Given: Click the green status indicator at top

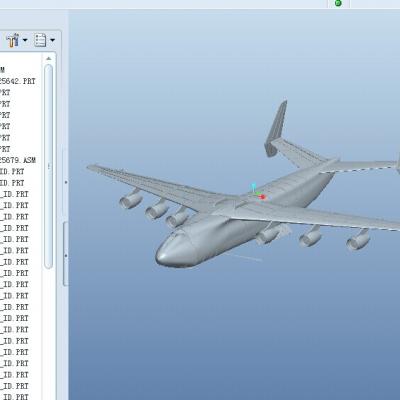Looking at the screenshot, I should (x=338, y=3).
